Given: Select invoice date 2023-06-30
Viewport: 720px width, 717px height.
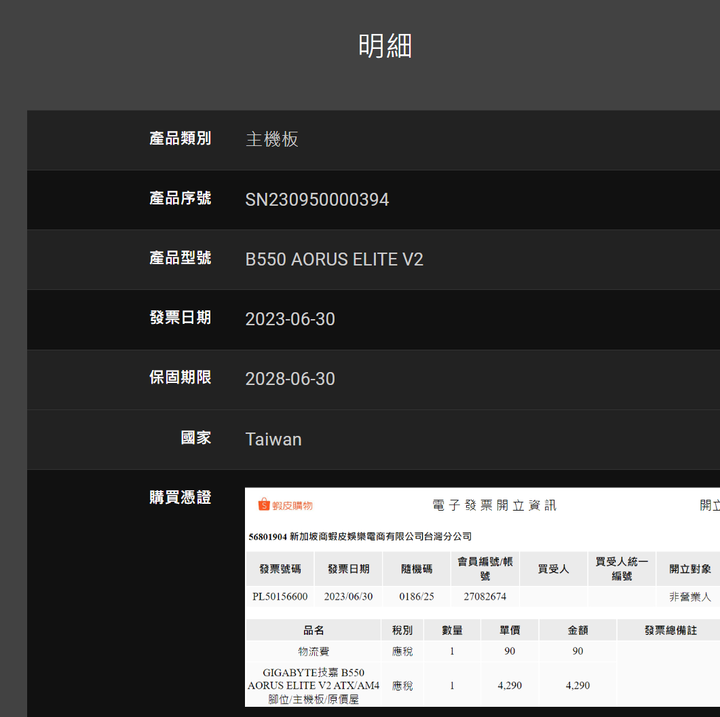Looking at the screenshot, I should [290, 319].
